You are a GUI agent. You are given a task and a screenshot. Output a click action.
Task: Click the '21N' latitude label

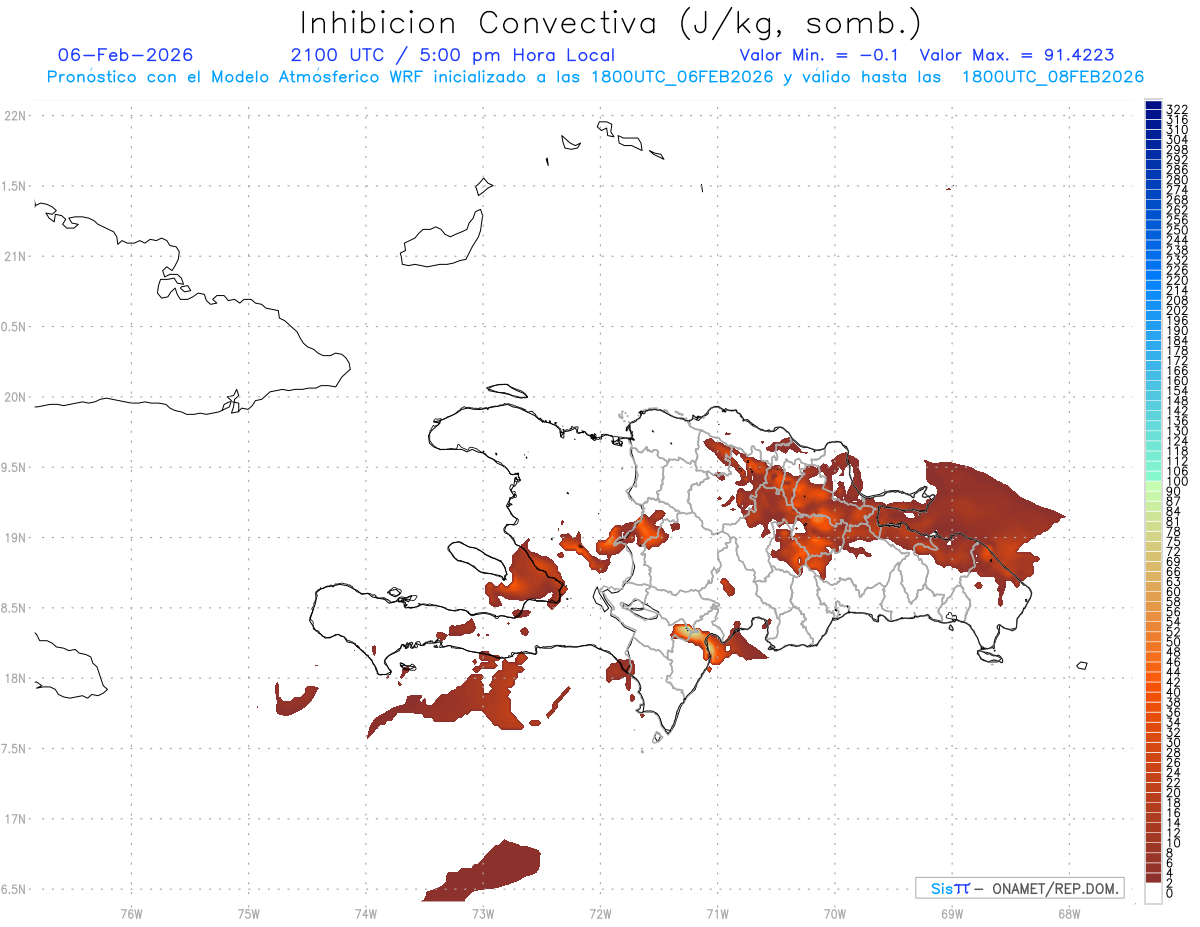(16, 256)
